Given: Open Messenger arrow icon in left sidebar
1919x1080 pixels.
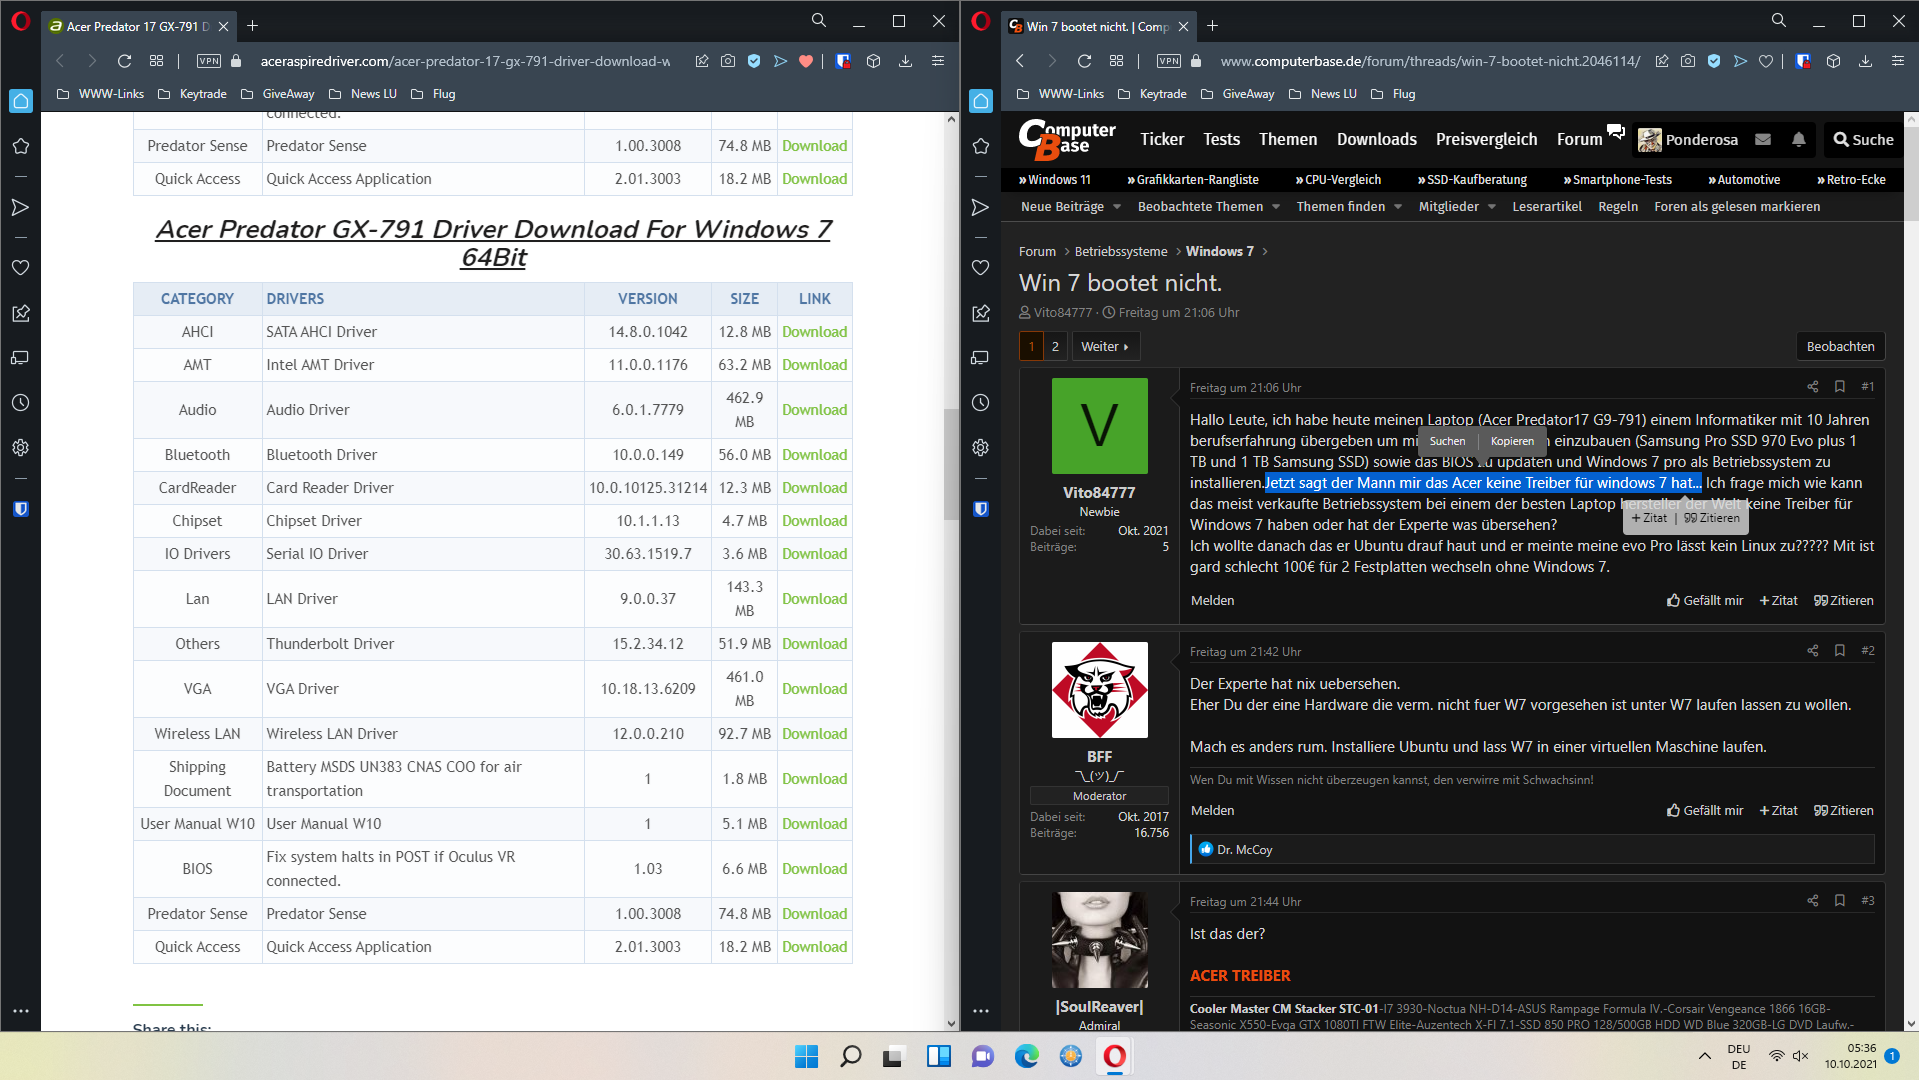Looking at the screenshot, I should (x=20, y=207).
